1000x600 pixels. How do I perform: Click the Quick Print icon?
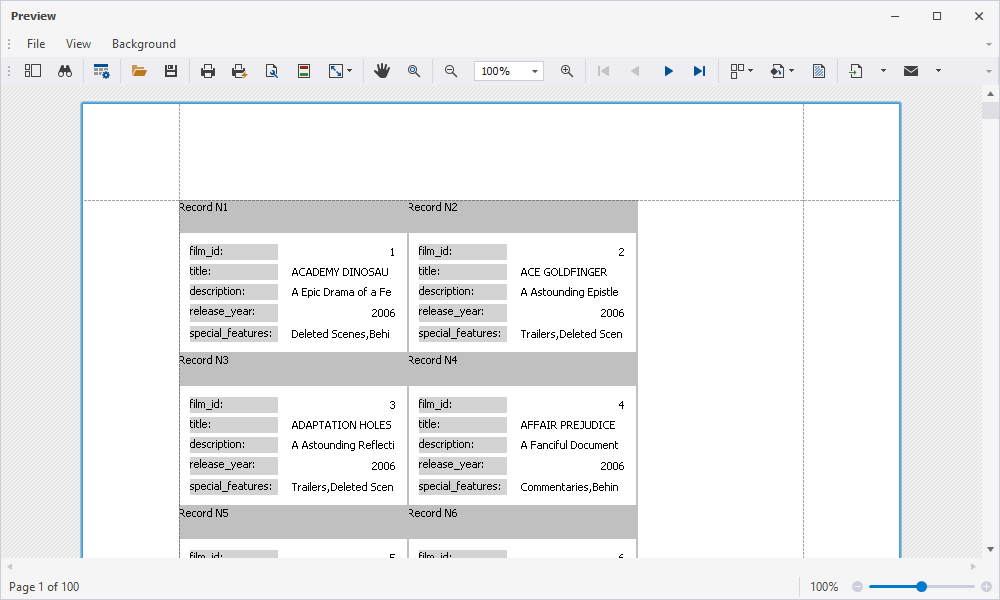point(239,71)
